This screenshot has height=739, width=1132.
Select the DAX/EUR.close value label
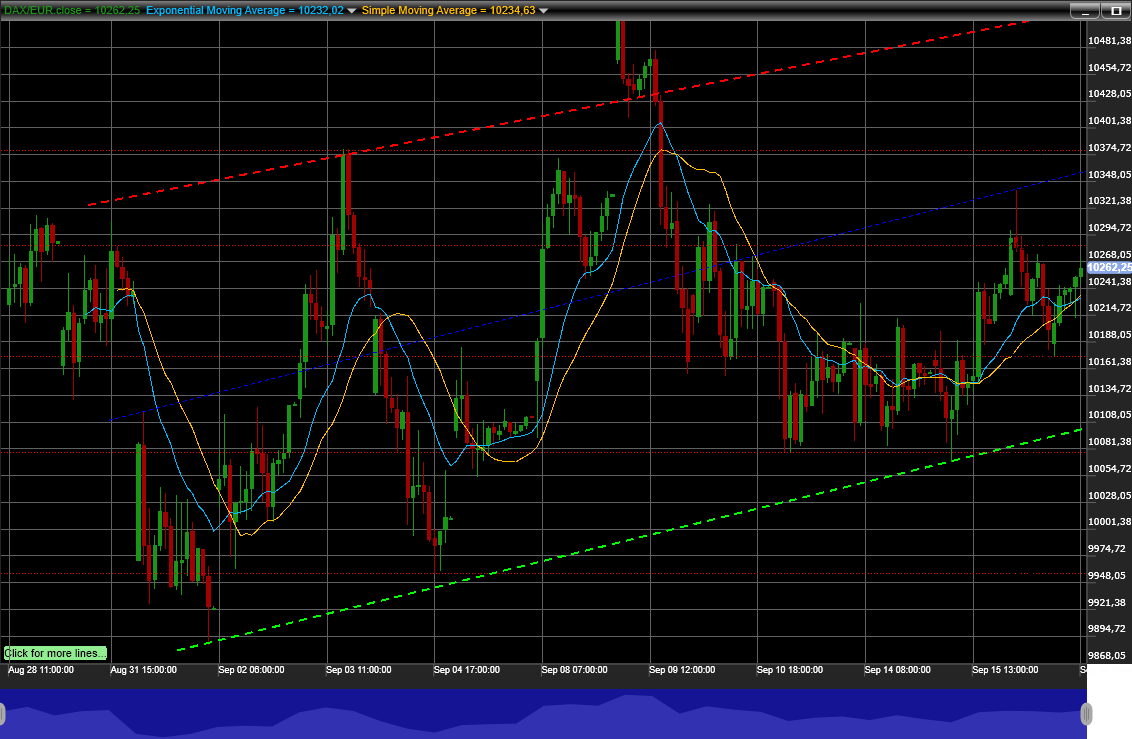(x=72, y=10)
